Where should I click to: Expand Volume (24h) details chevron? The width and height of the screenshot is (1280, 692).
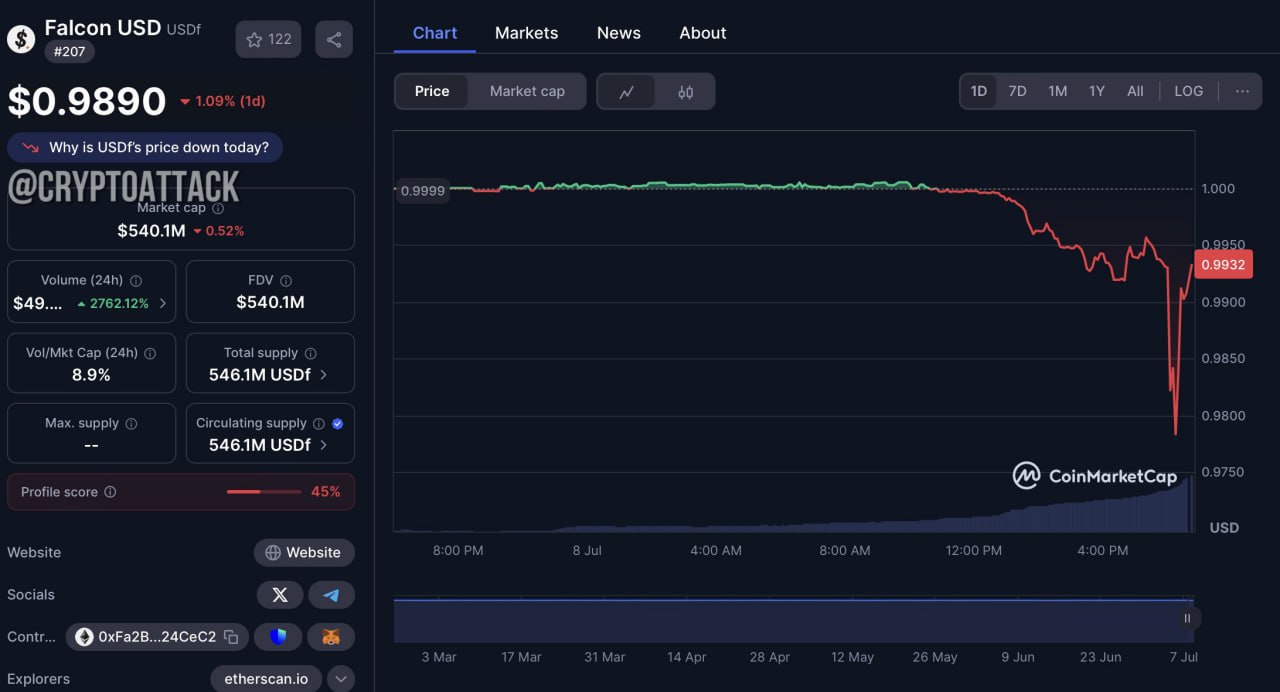click(163, 303)
